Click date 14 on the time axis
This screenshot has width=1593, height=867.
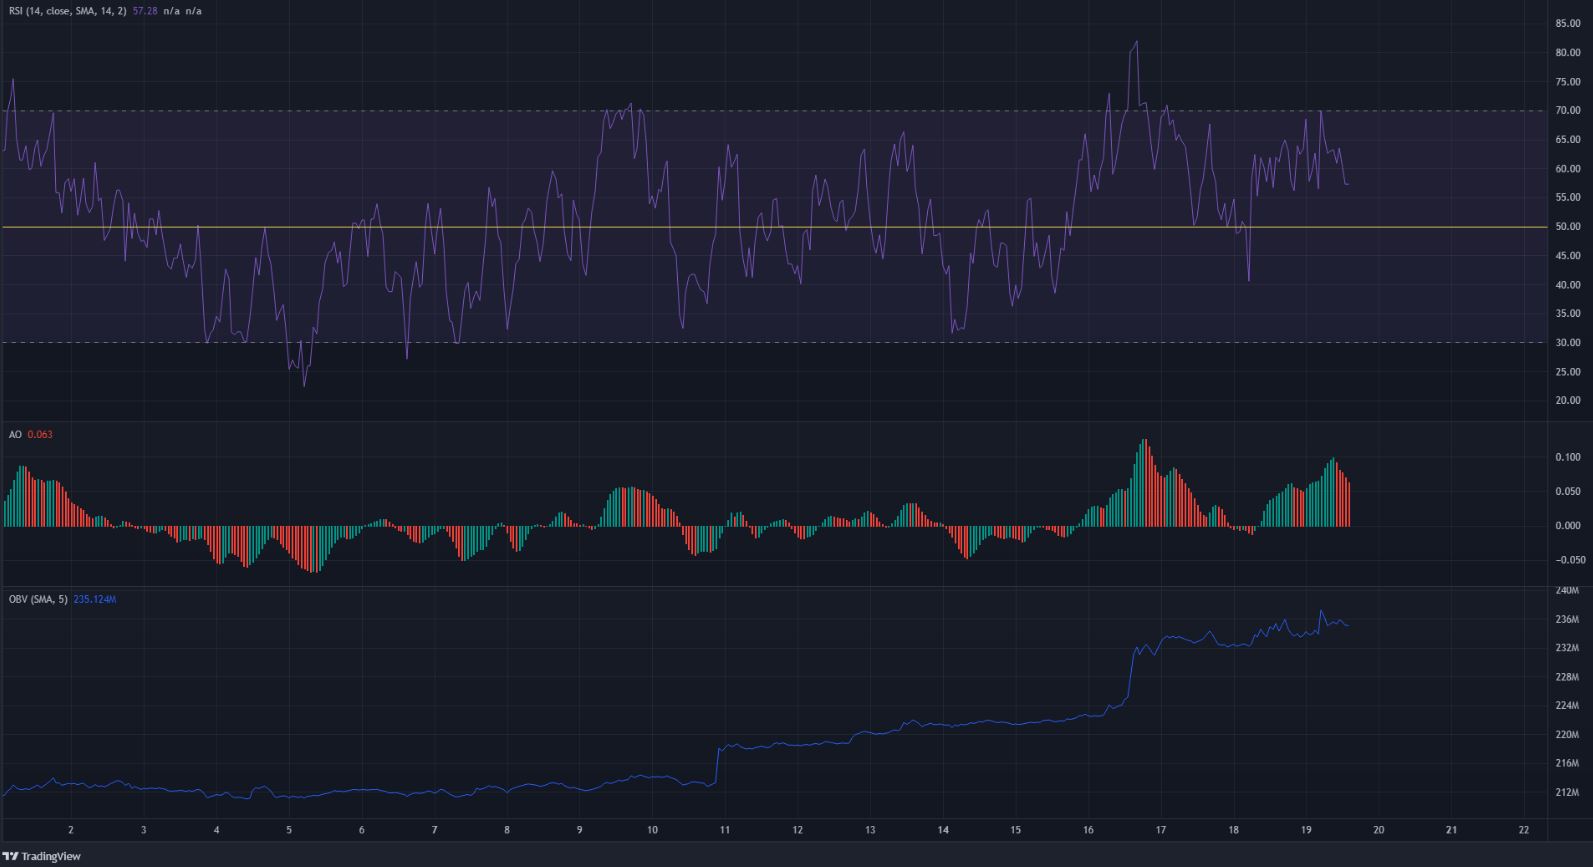[x=943, y=830]
